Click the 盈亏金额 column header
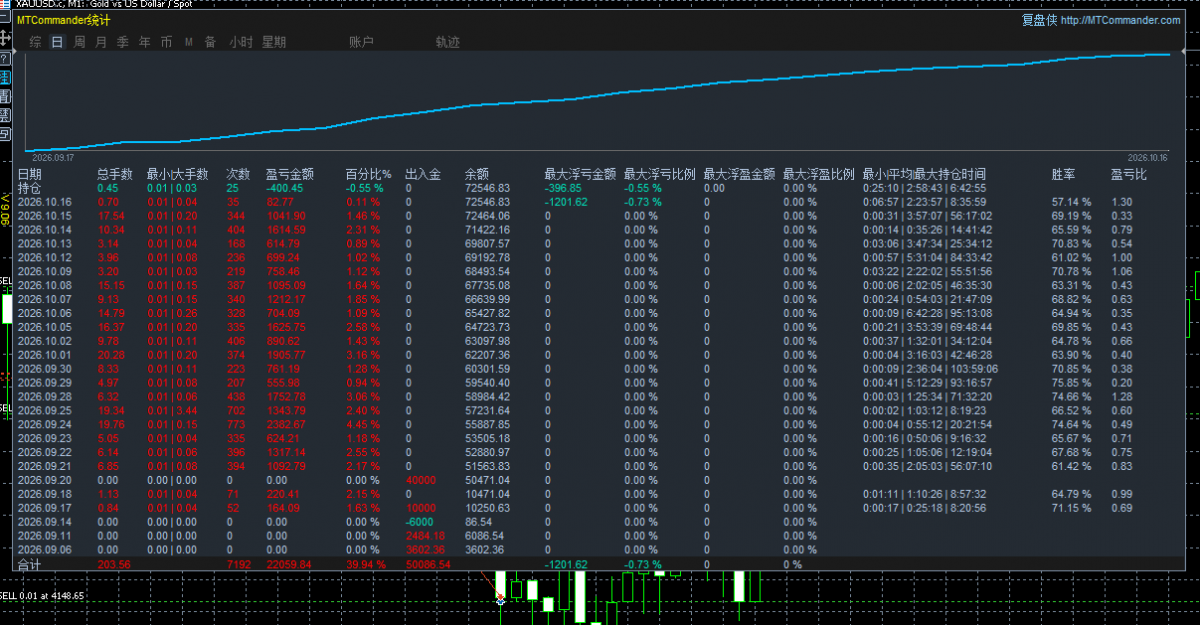1200x625 pixels. coord(290,174)
